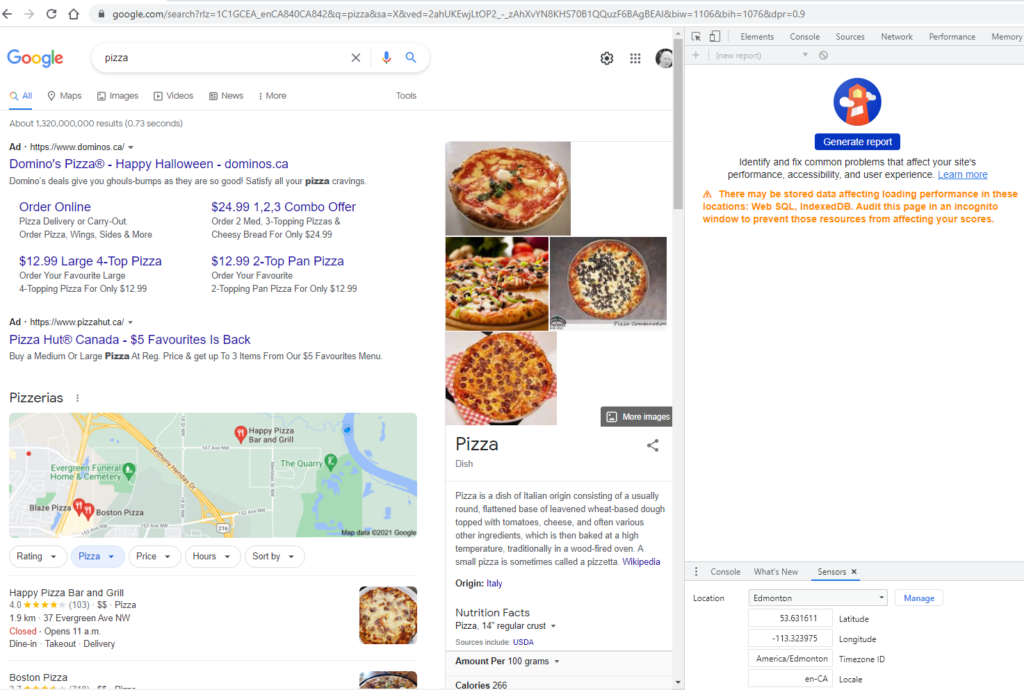
Task: Open the Pizzerias section options menu
Action: [x=78, y=398]
